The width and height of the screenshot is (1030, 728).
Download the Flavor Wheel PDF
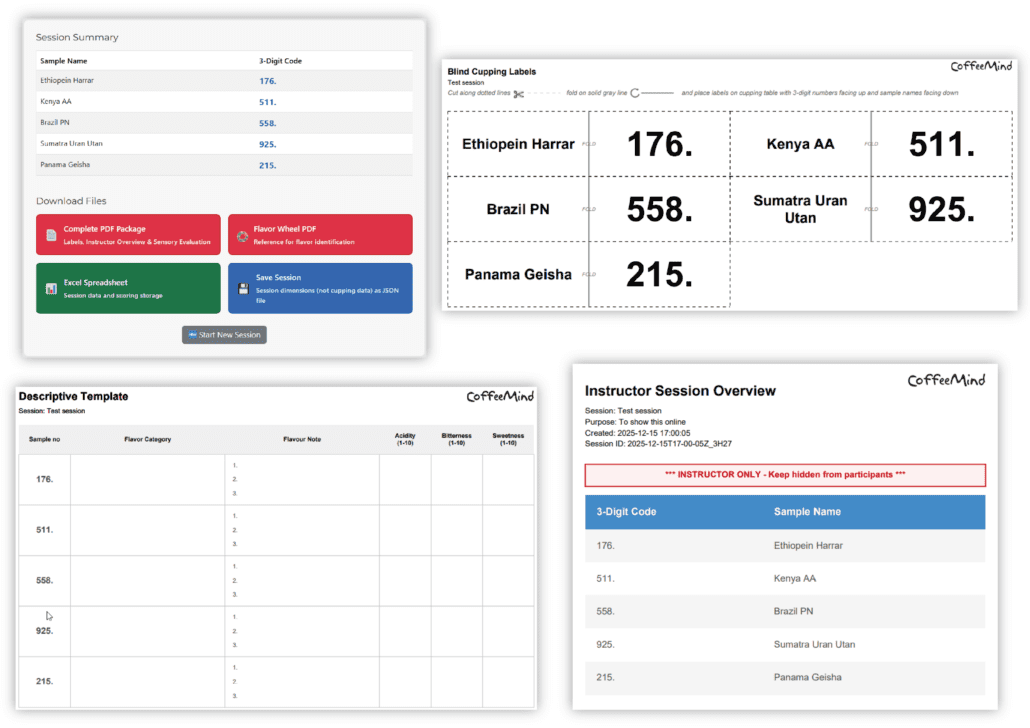pyautogui.click(x=320, y=235)
